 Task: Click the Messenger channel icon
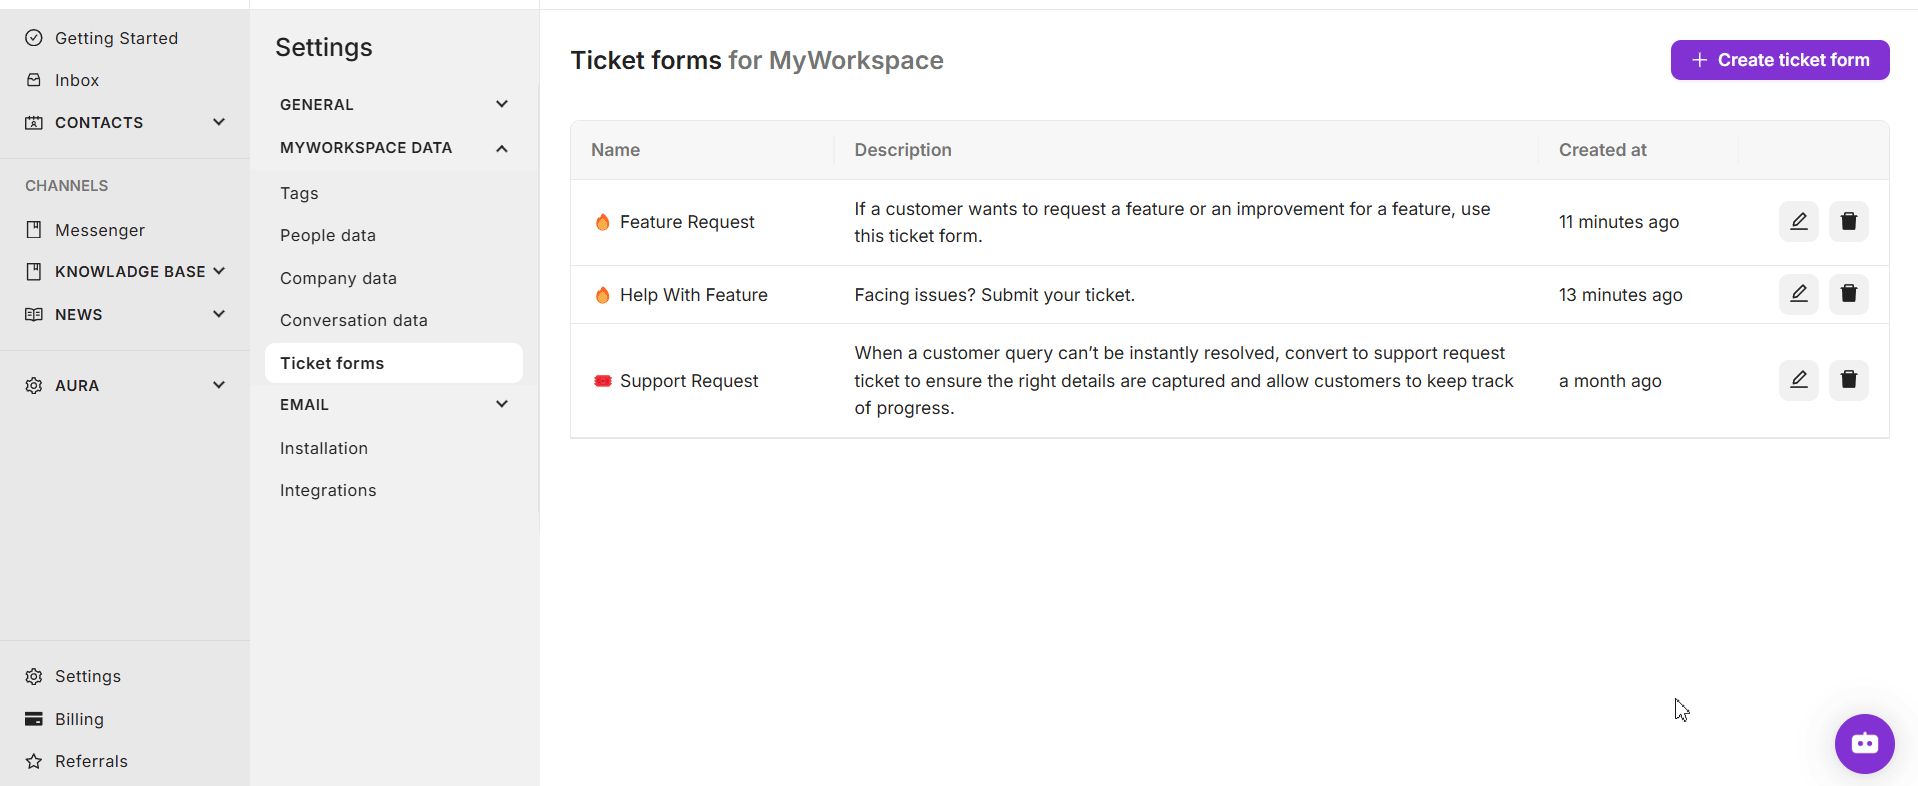click(x=34, y=230)
